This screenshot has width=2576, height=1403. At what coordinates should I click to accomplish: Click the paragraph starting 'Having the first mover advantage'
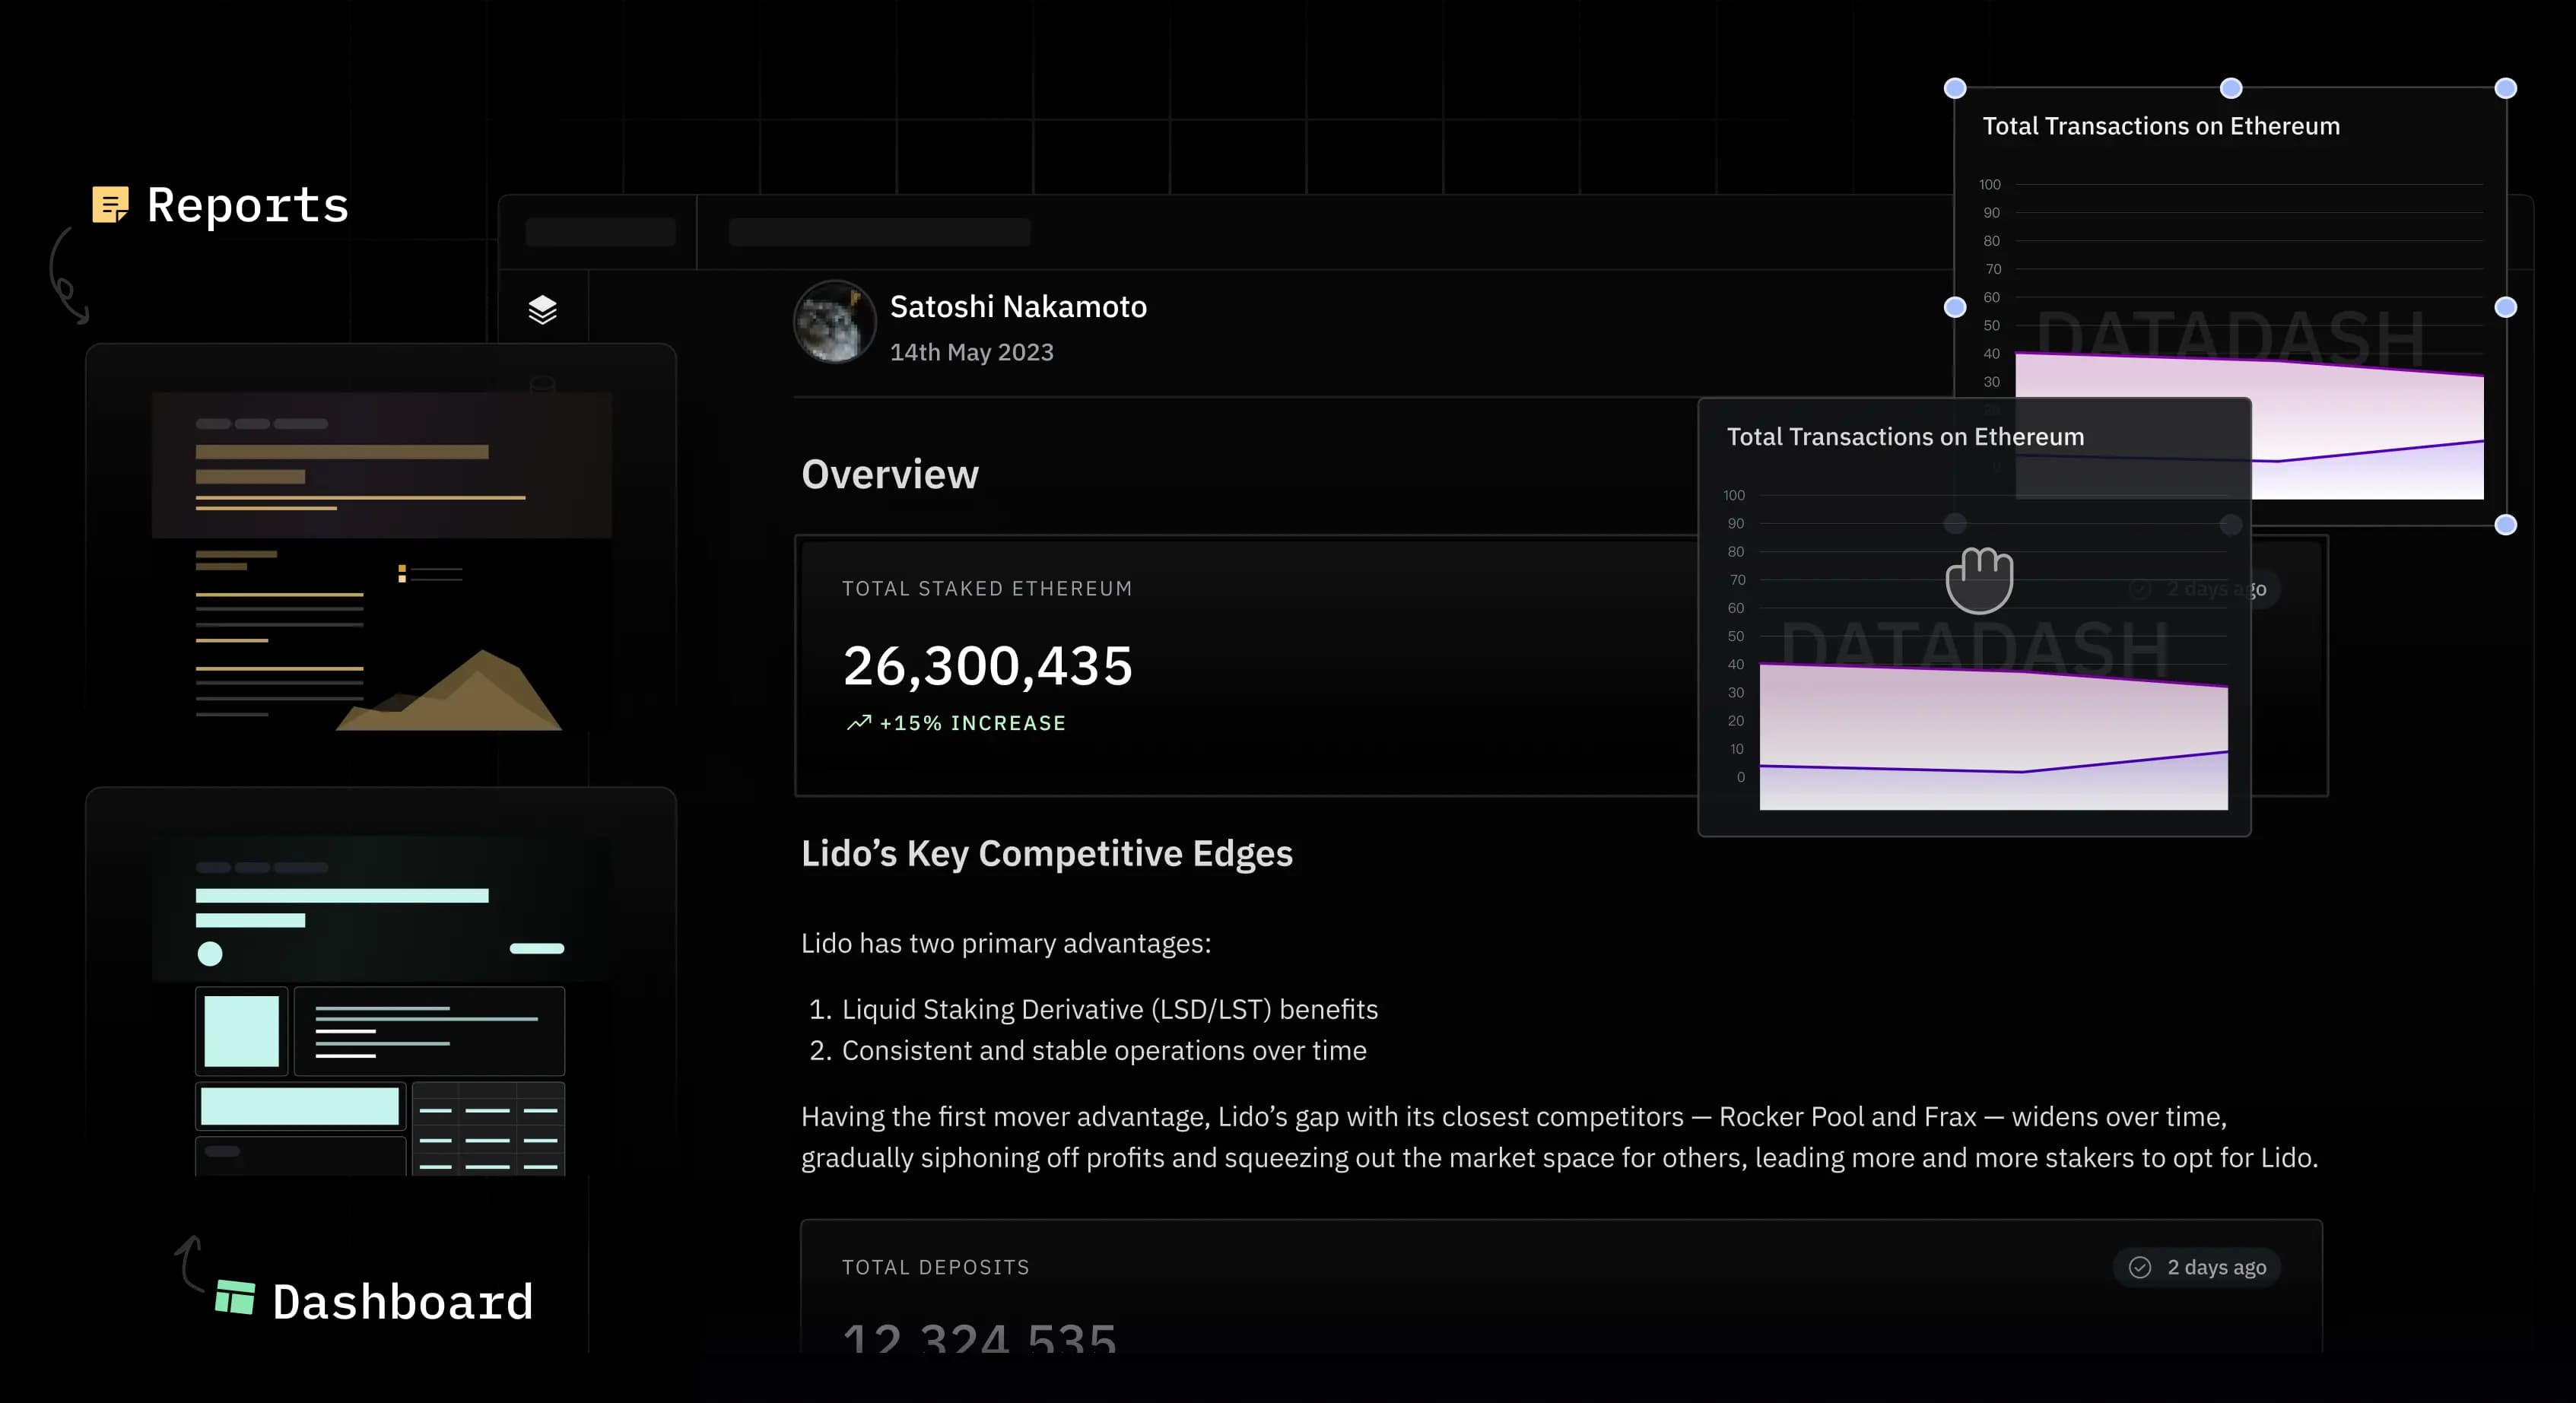point(1559,1137)
